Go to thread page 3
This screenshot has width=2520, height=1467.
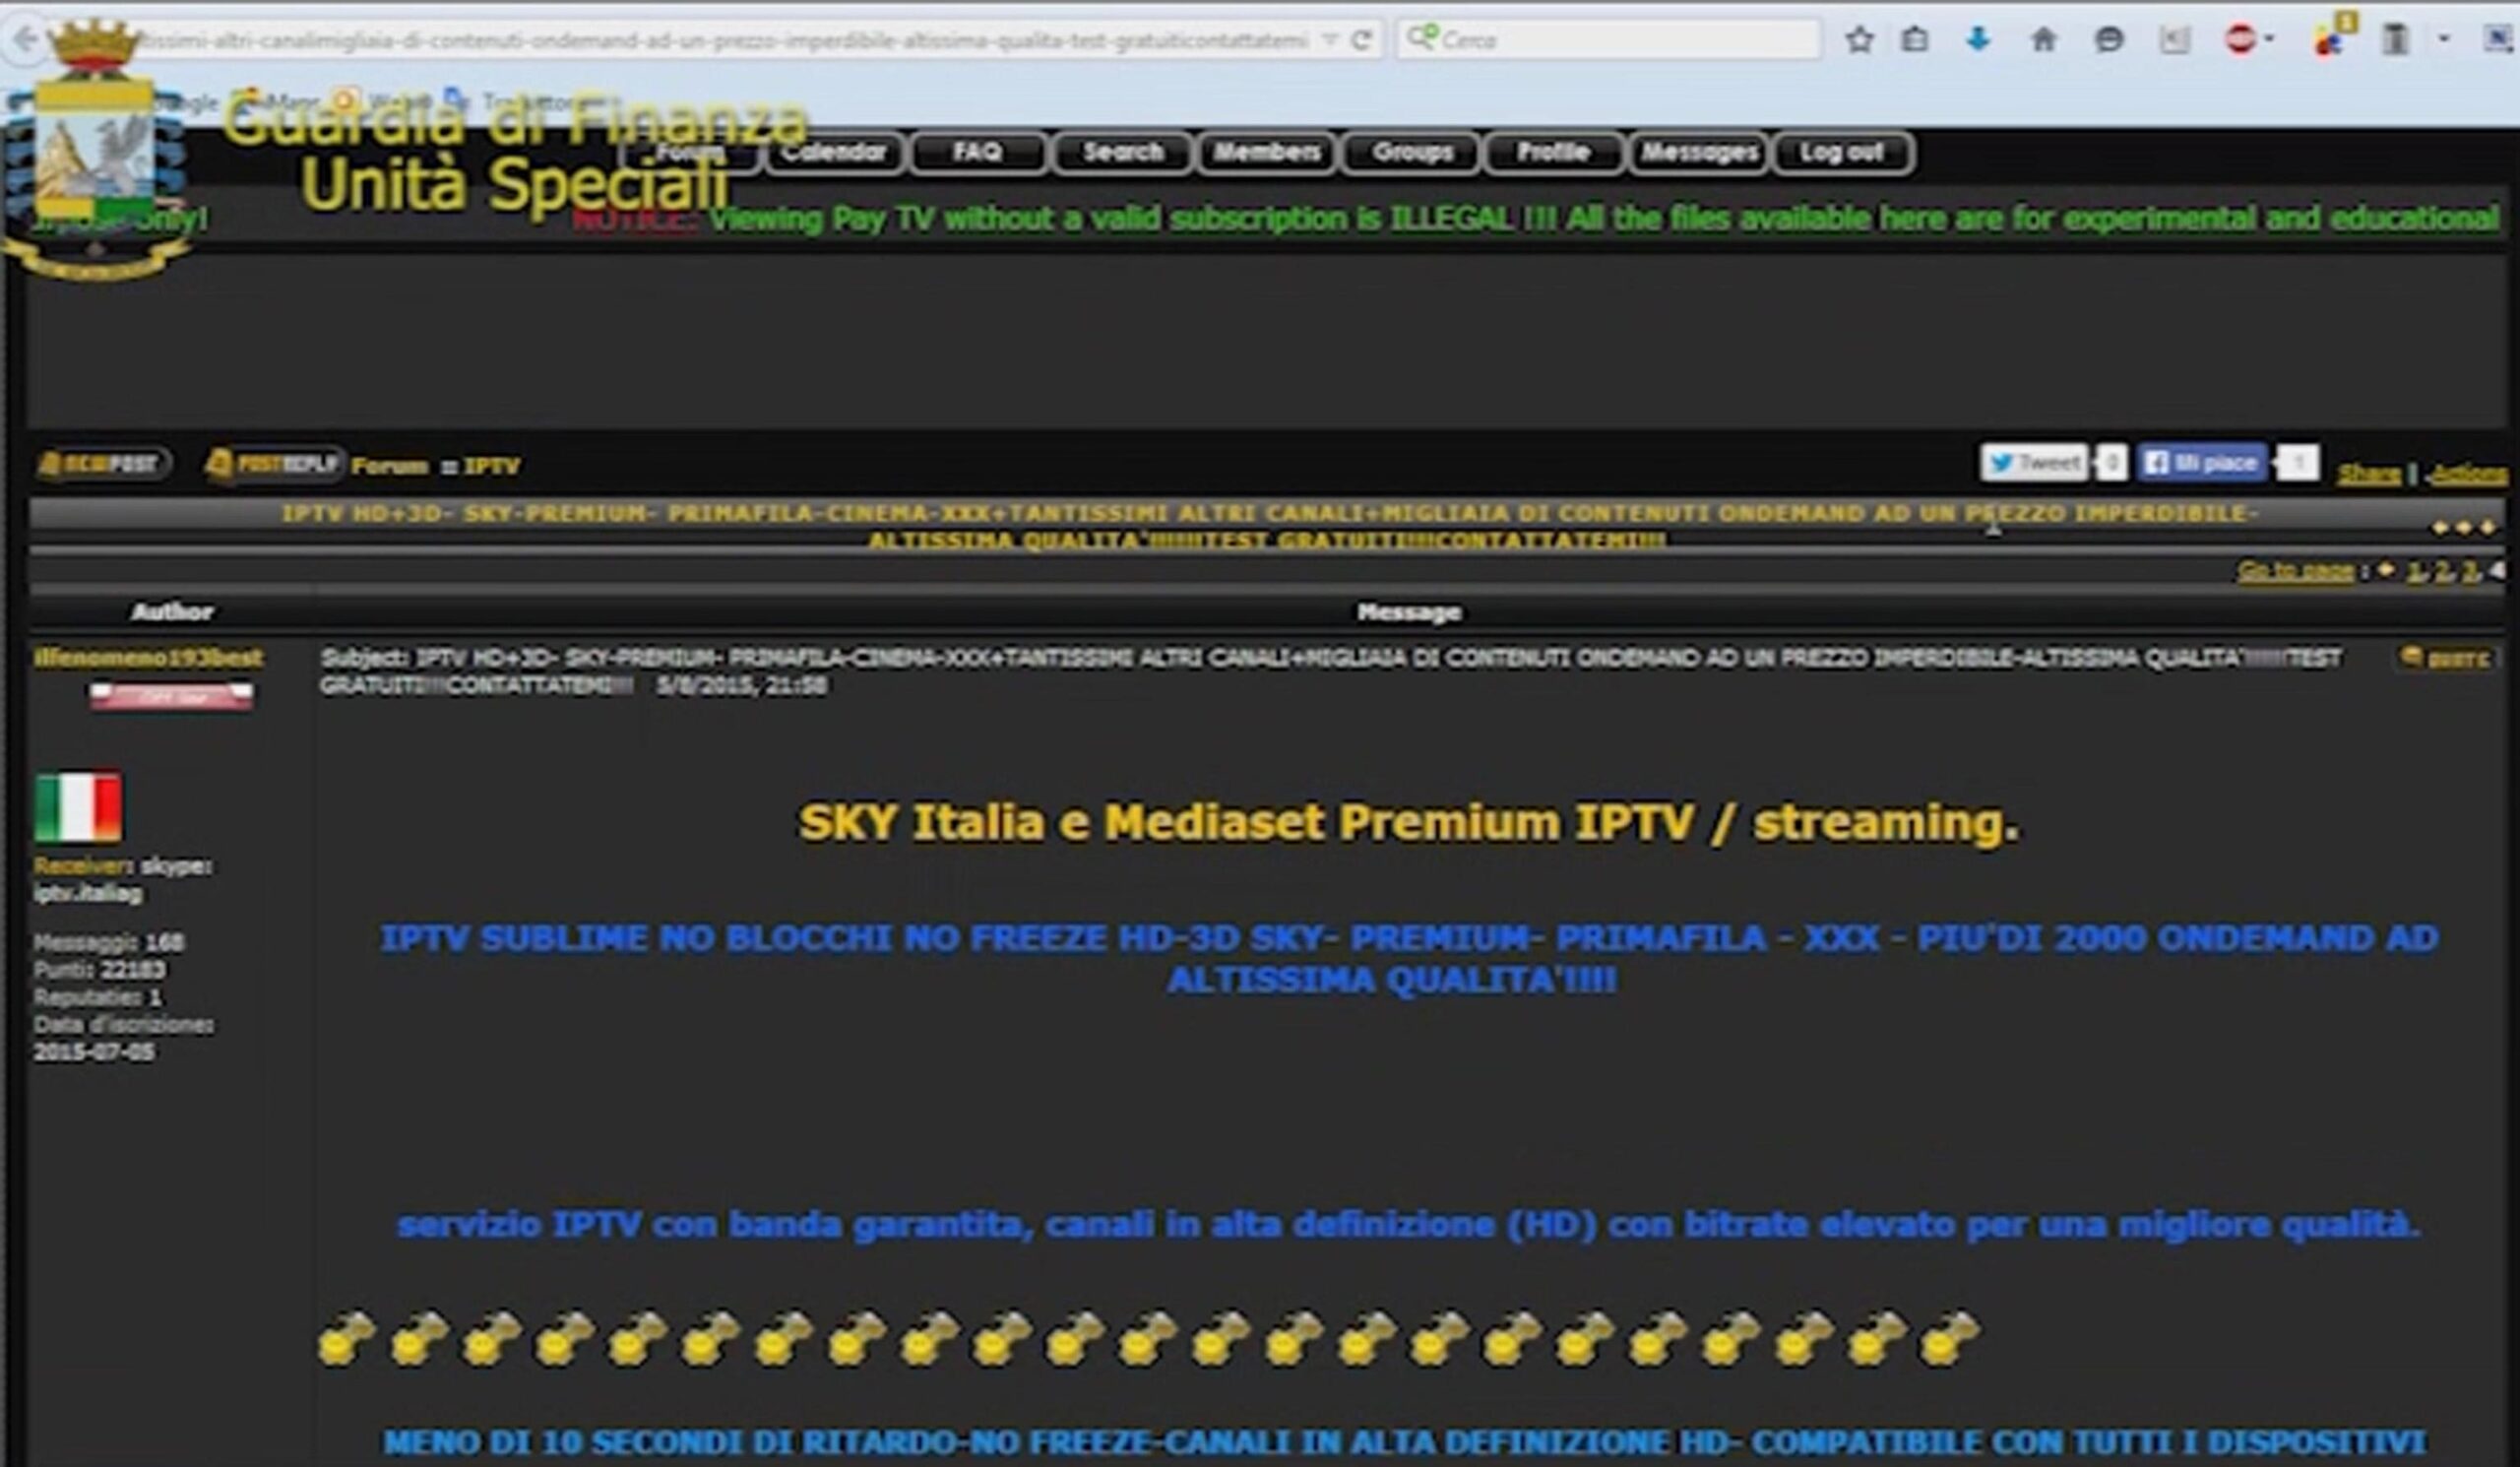[2469, 571]
